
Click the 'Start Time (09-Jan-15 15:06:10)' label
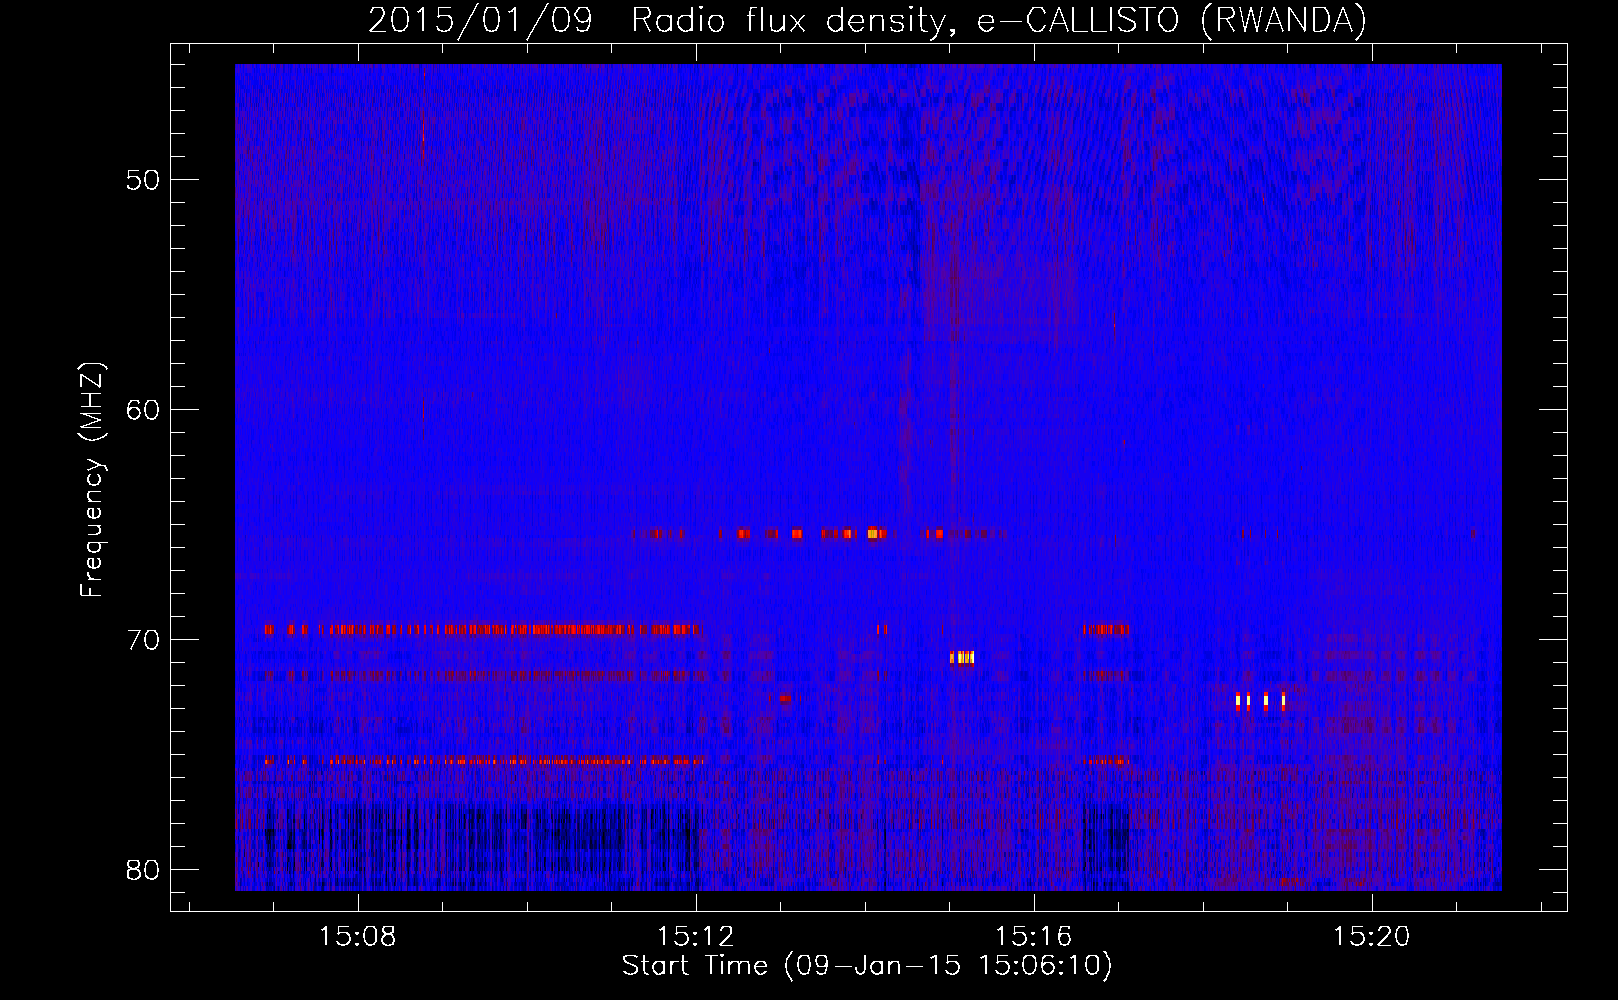pyautogui.click(x=867, y=965)
